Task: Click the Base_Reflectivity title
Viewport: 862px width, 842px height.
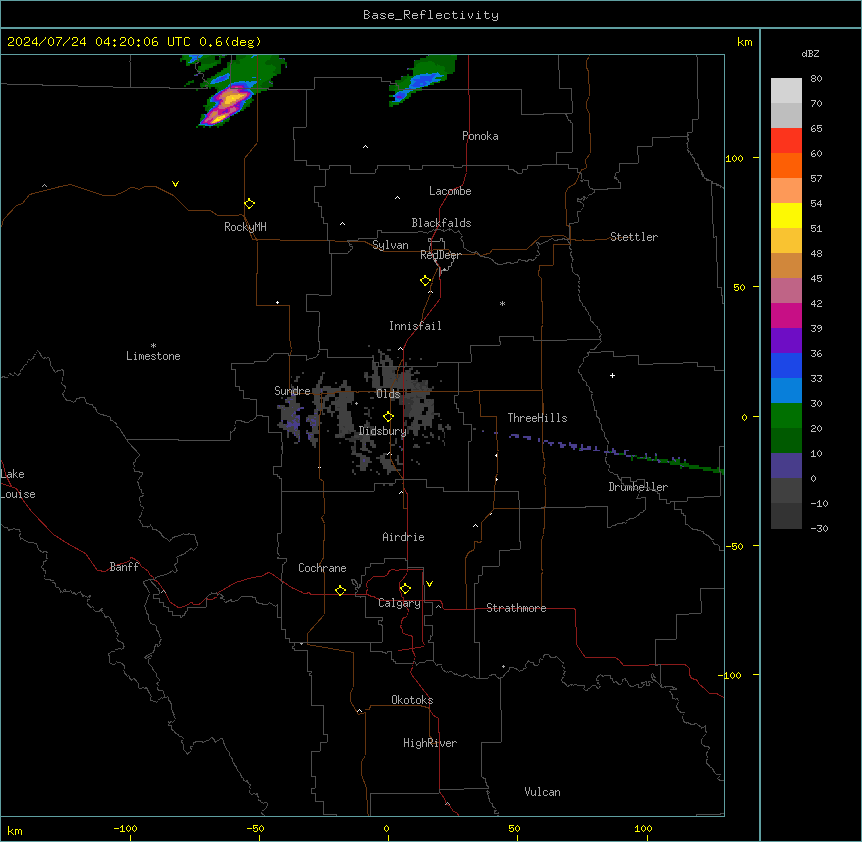Action: click(431, 15)
